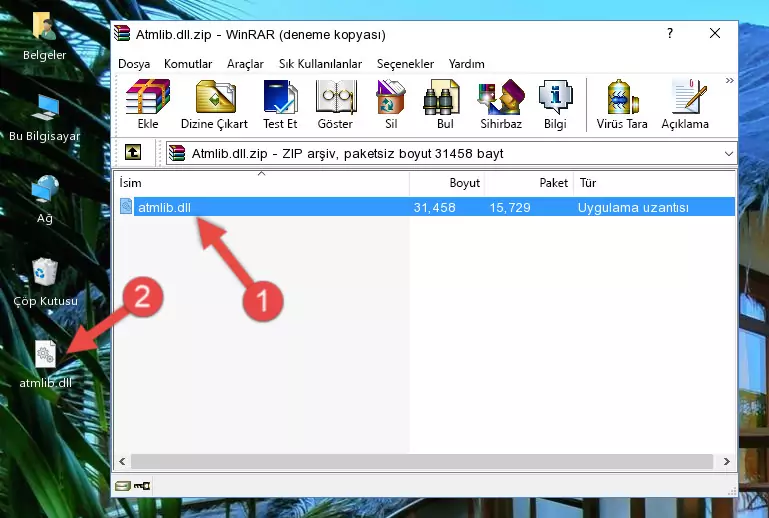Open the Seçenekler menu

[x=405, y=64]
